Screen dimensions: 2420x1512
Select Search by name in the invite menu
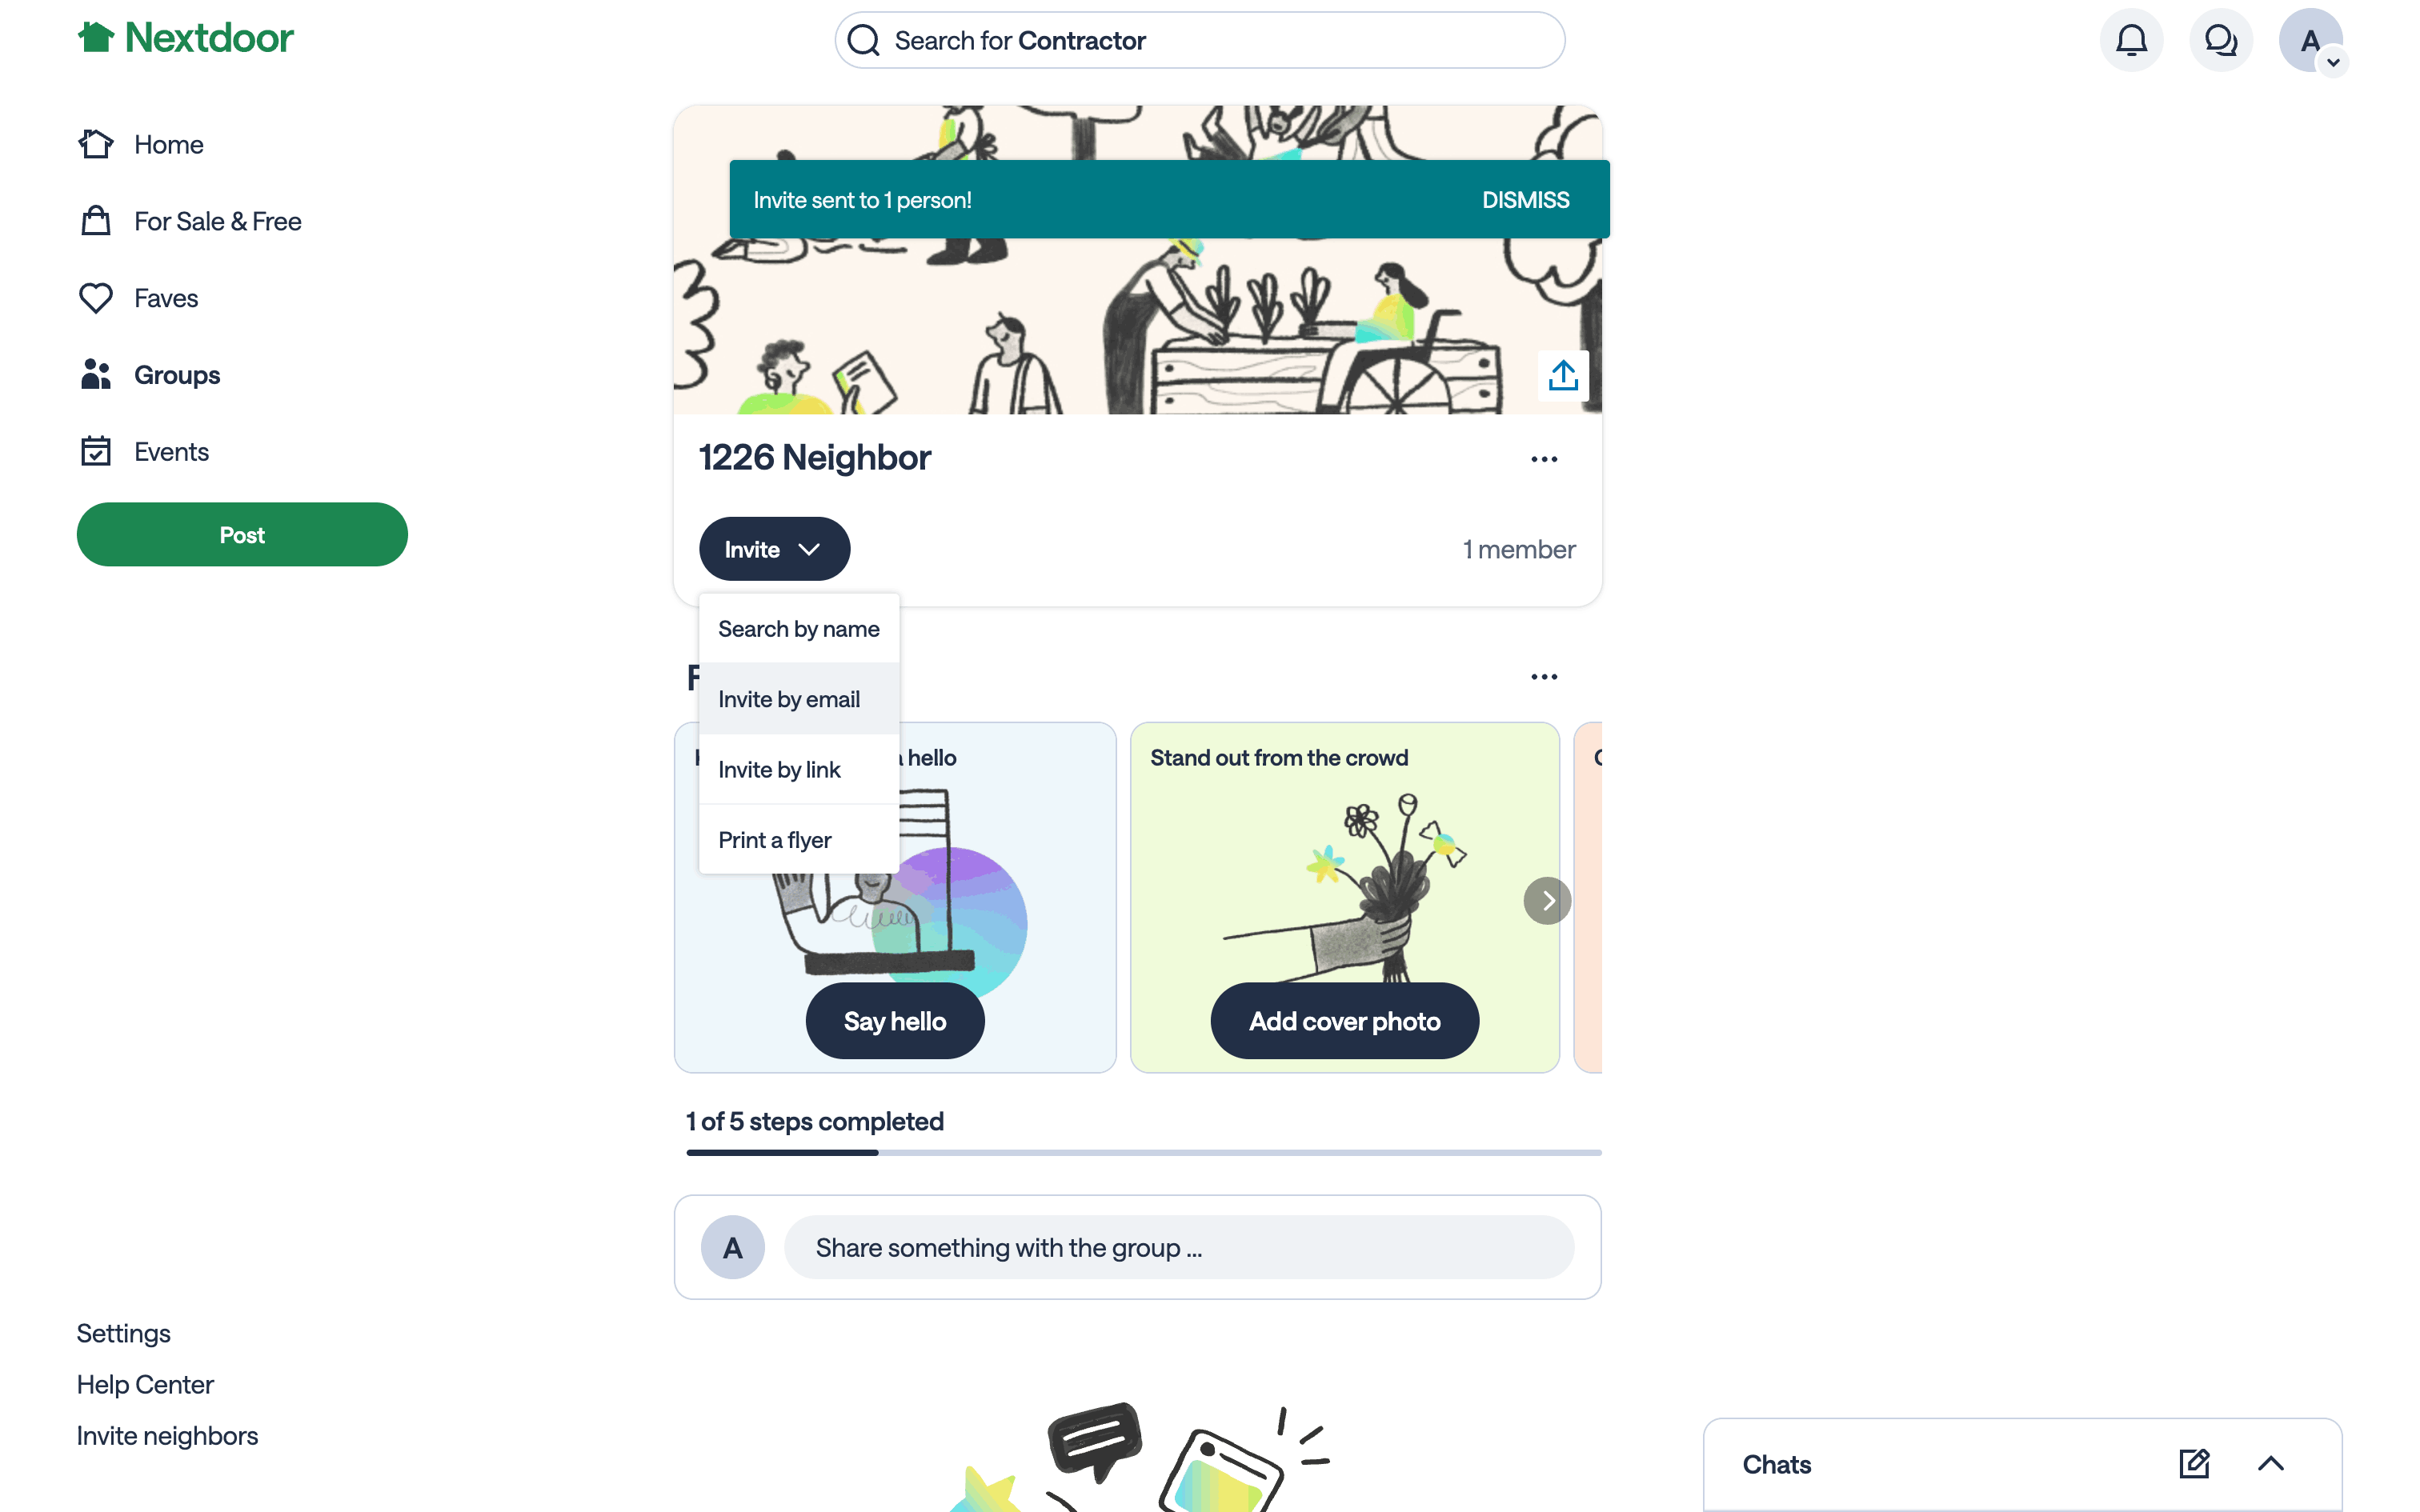[799, 629]
